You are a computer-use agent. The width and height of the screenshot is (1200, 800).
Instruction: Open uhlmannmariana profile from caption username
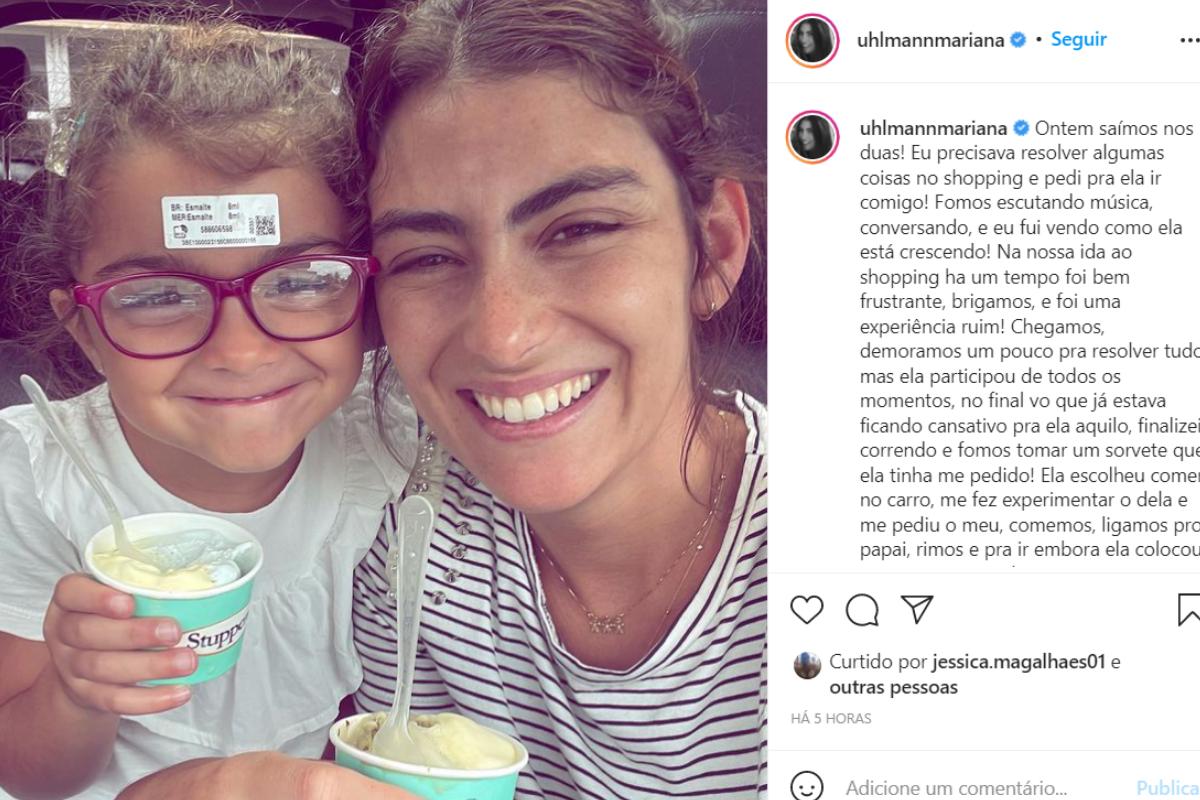[x=934, y=129]
